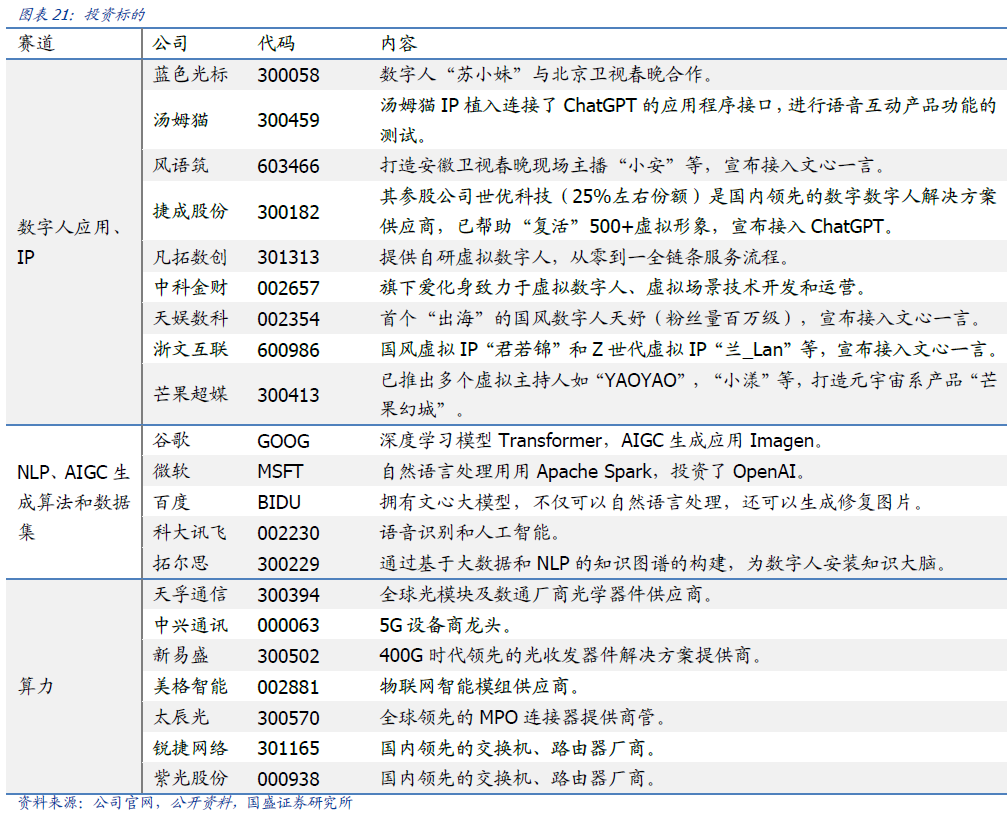Click the company name 汤姆猫
1007x816 pixels.
pos(181,120)
